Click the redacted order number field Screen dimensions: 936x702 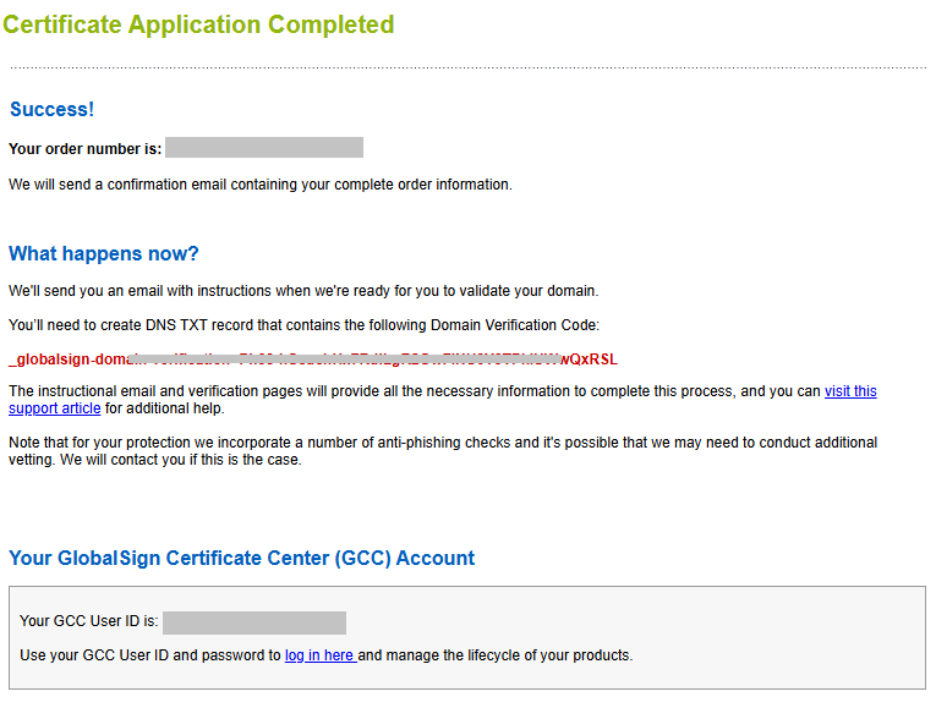264,148
